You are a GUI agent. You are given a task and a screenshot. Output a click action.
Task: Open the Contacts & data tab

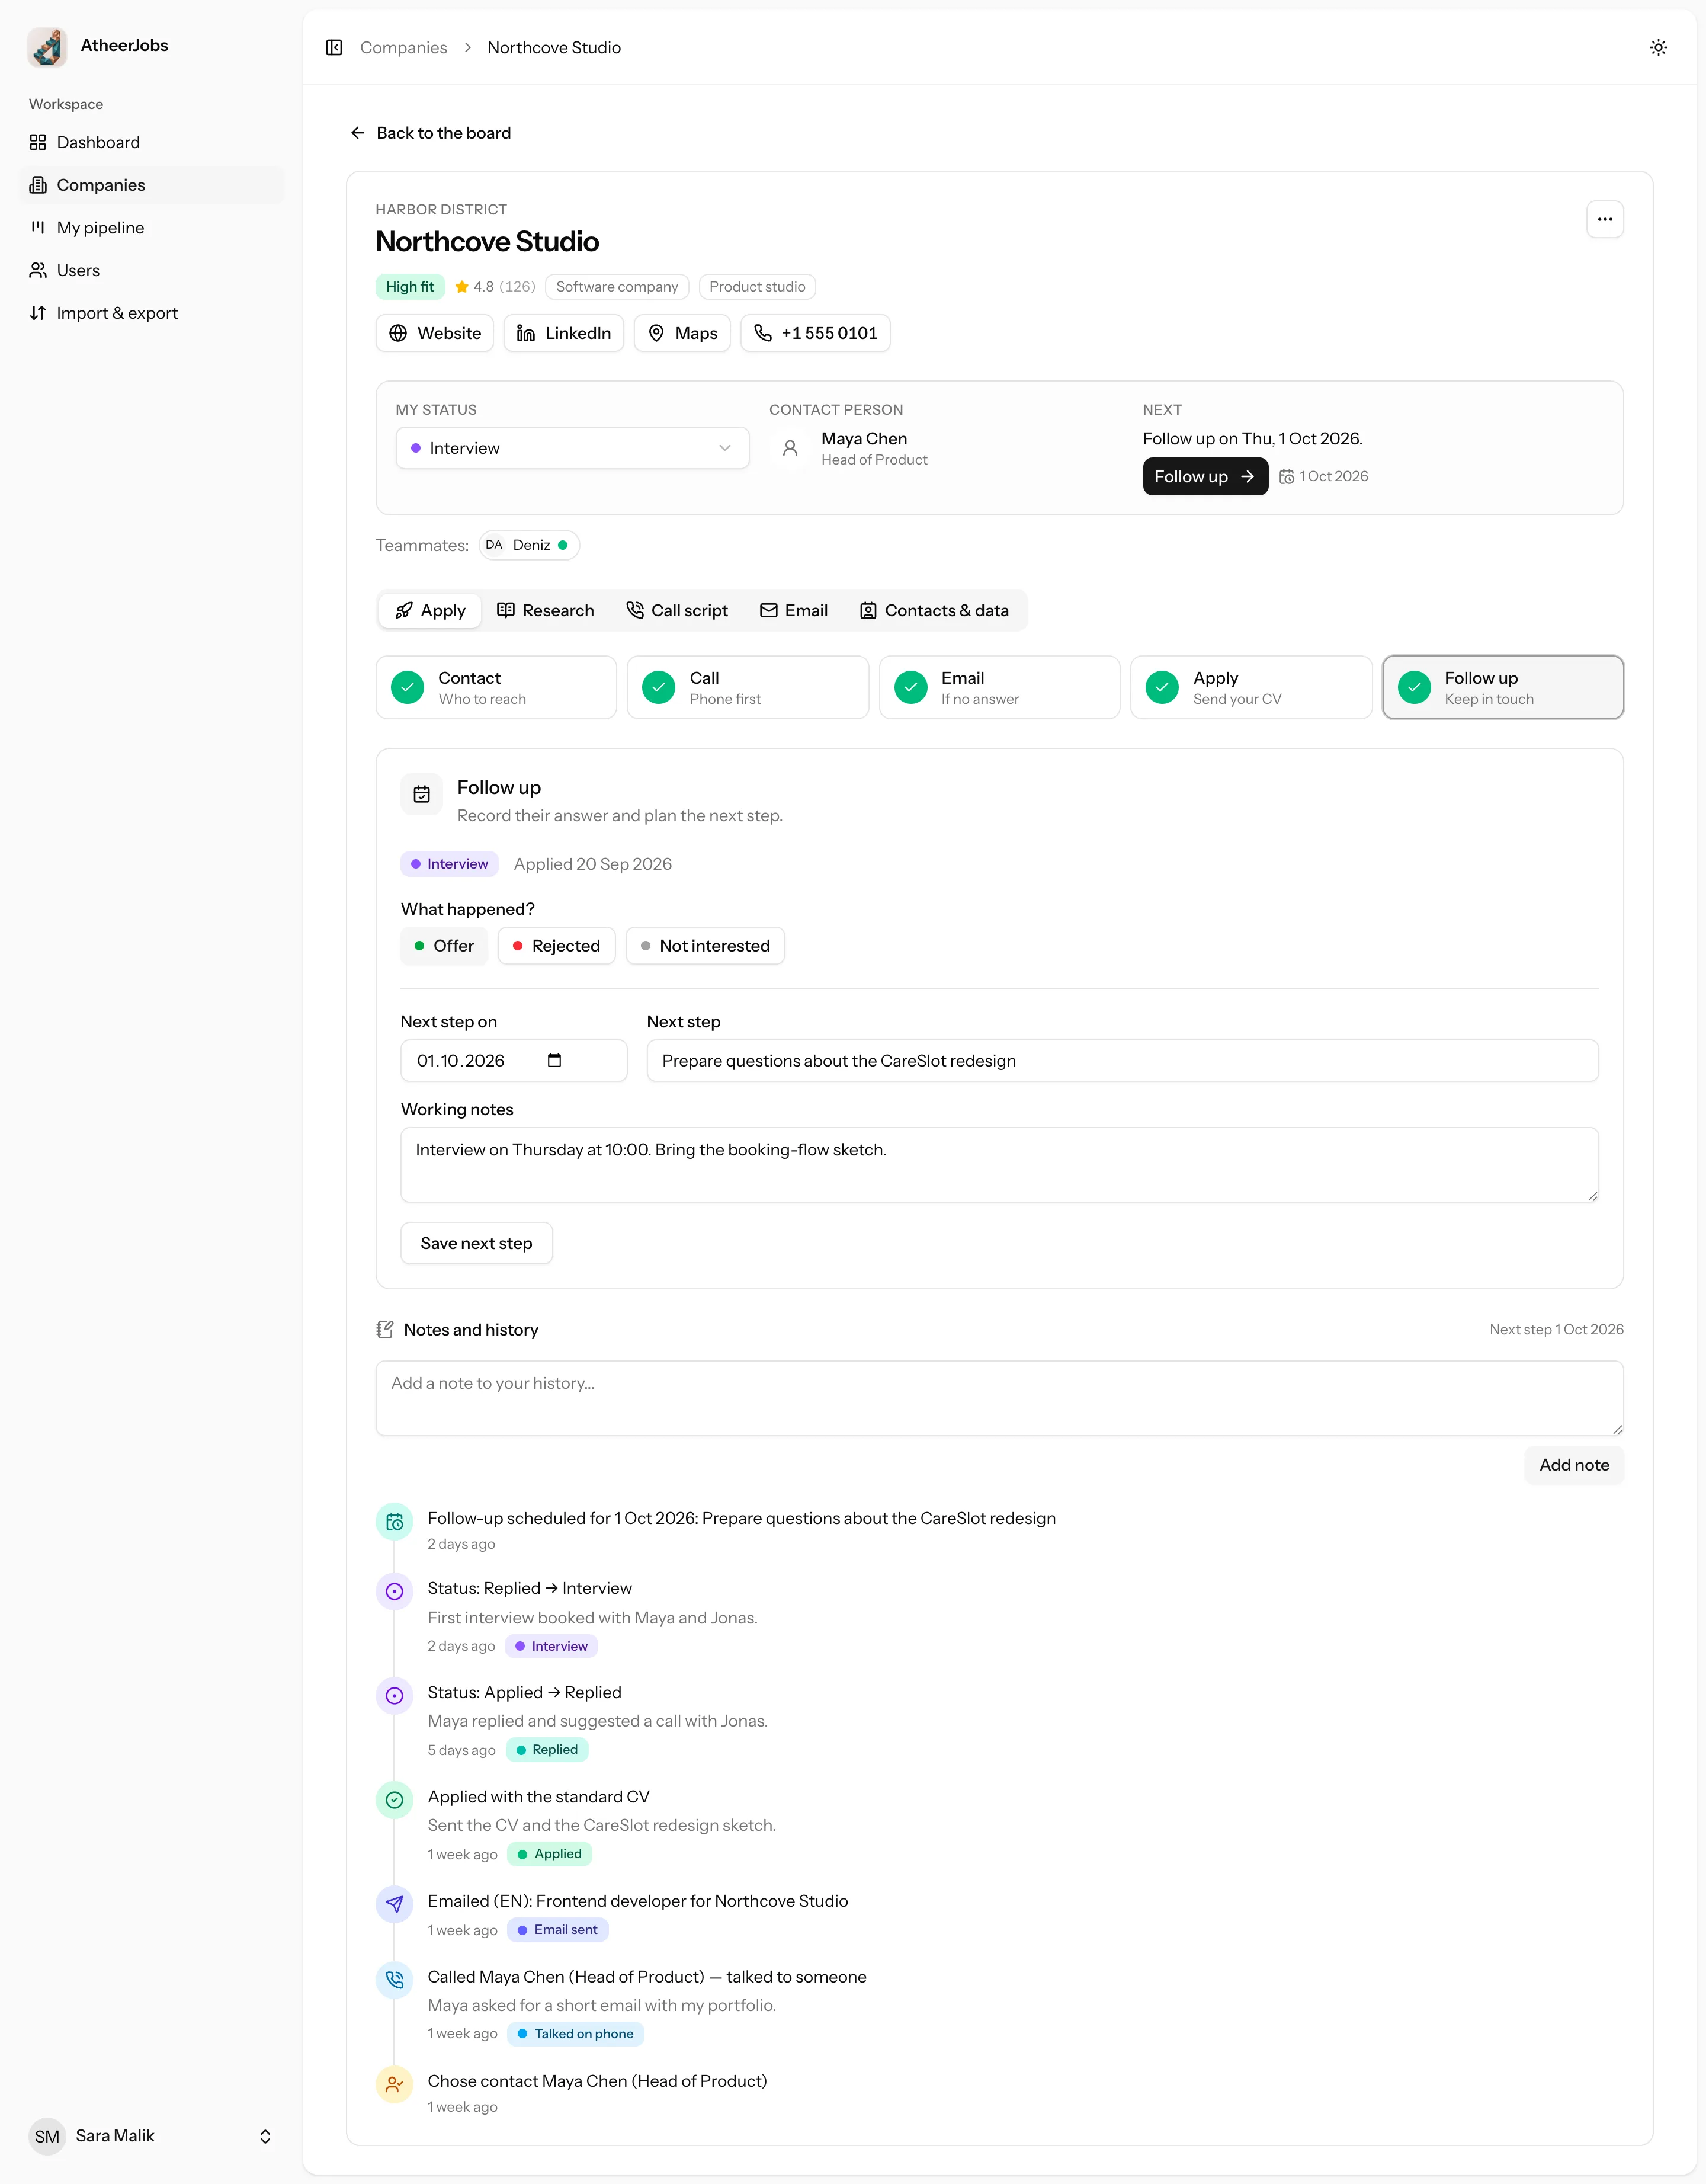(x=934, y=611)
